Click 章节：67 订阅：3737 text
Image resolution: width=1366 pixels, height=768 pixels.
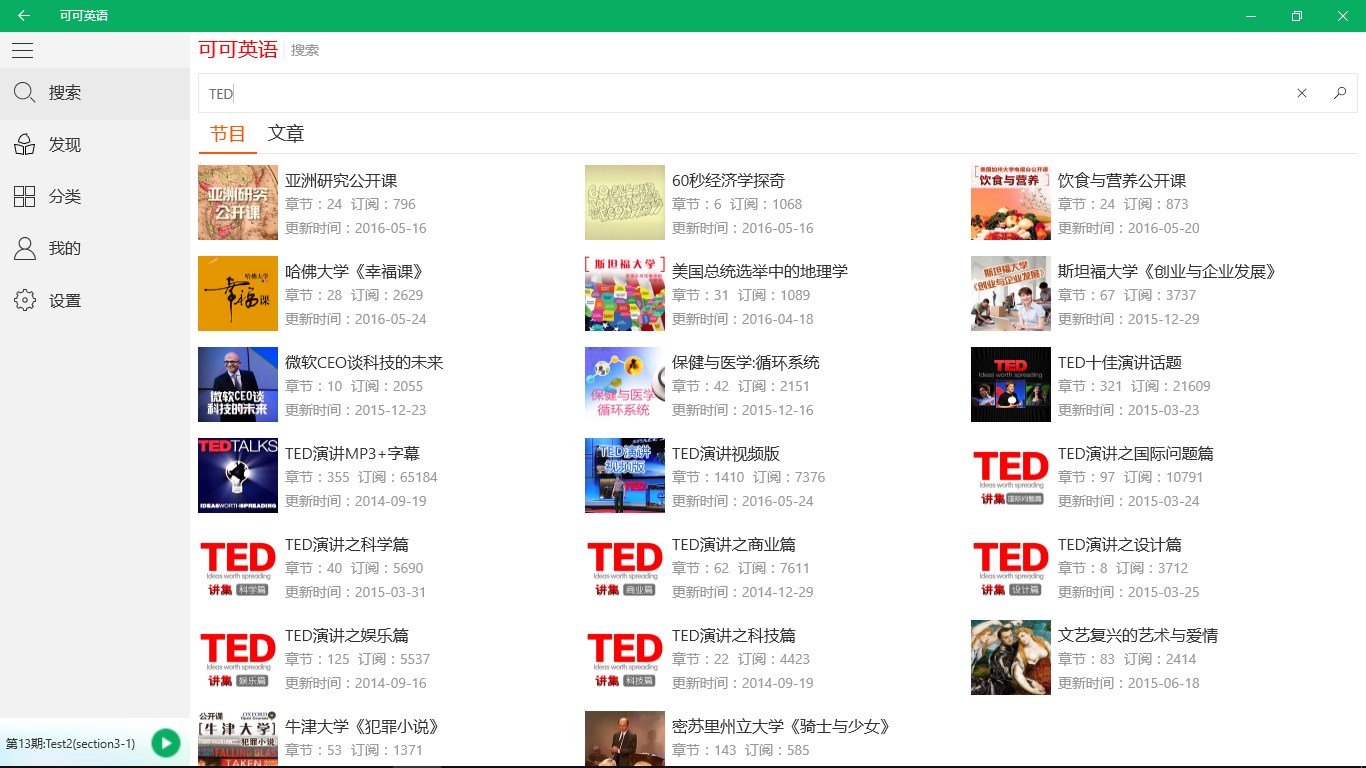pyautogui.click(x=1127, y=295)
